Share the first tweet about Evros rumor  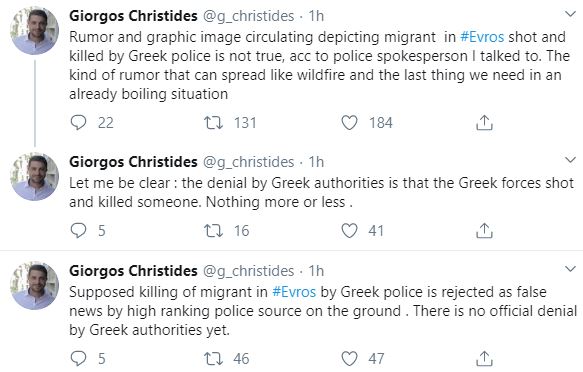tap(484, 123)
